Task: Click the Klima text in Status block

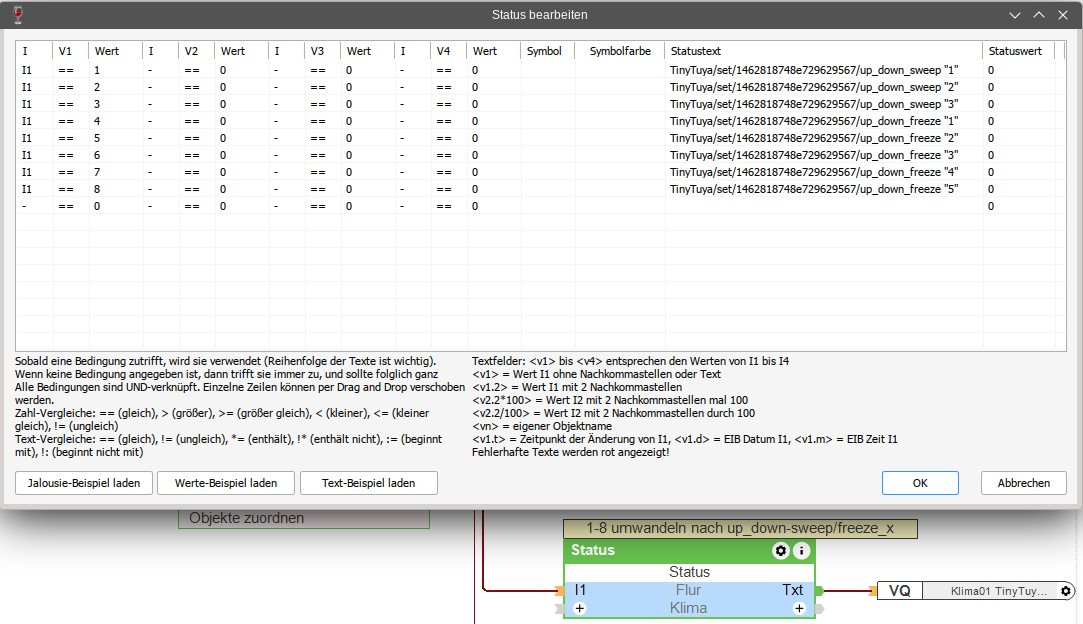Action: [688, 608]
